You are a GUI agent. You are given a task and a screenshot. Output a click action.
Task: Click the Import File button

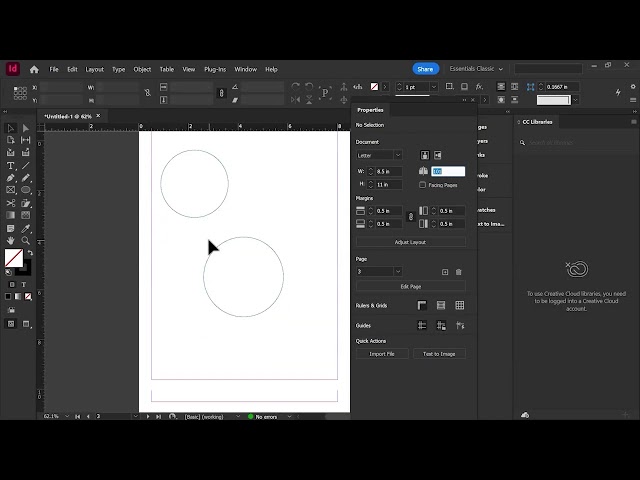click(x=382, y=354)
